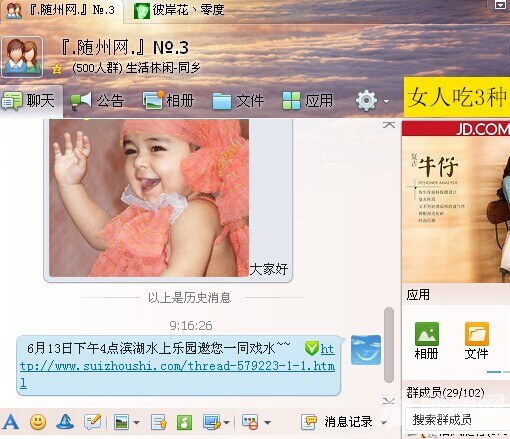Open the 文件 files tab in toolbar
The width and height of the screenshot is (510, 439).
pos(238,101)
